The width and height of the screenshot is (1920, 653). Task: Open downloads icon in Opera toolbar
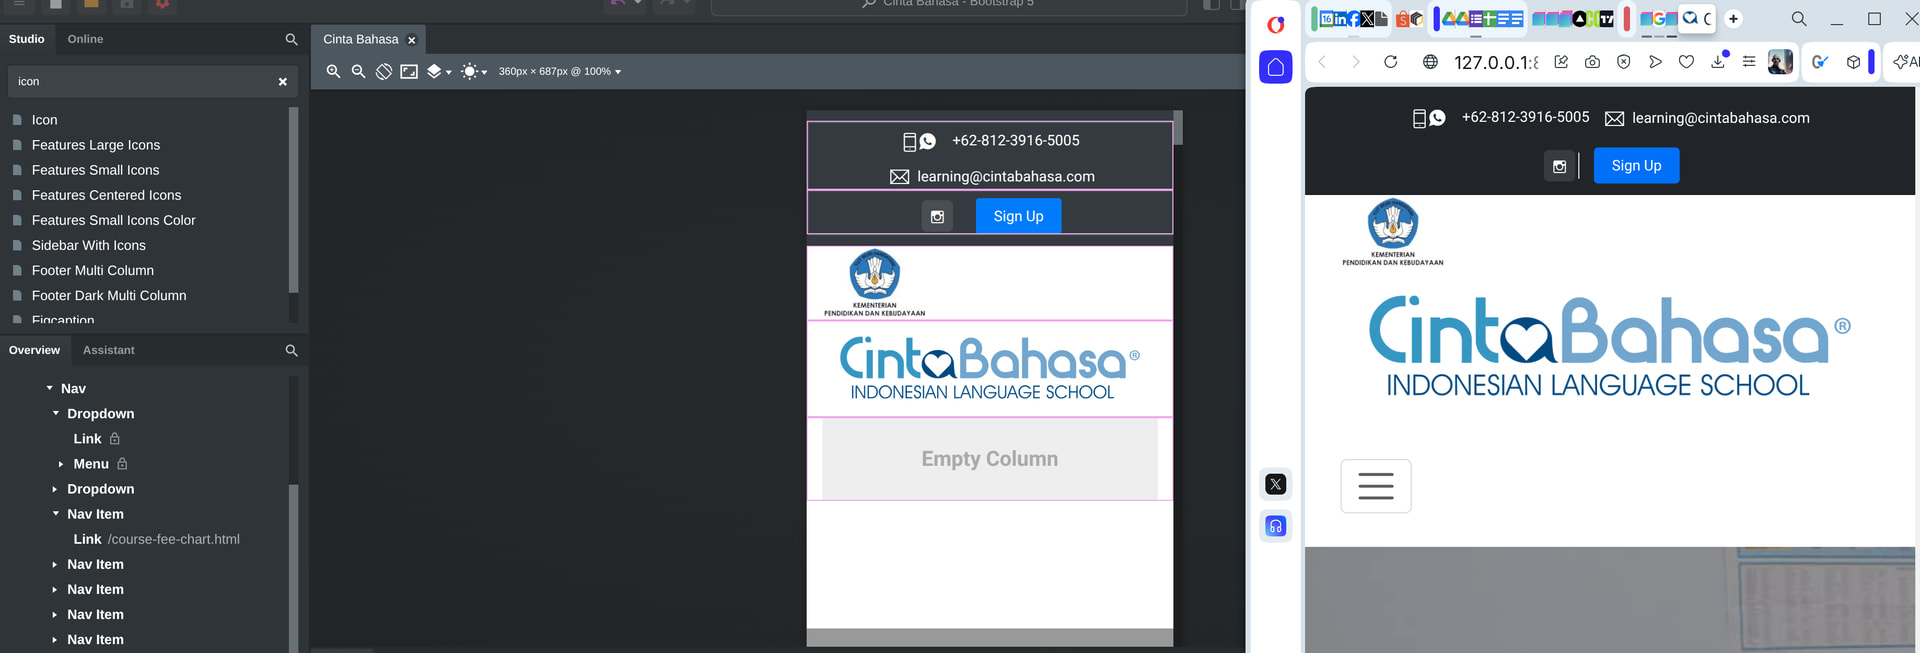tap(1718, 62)
